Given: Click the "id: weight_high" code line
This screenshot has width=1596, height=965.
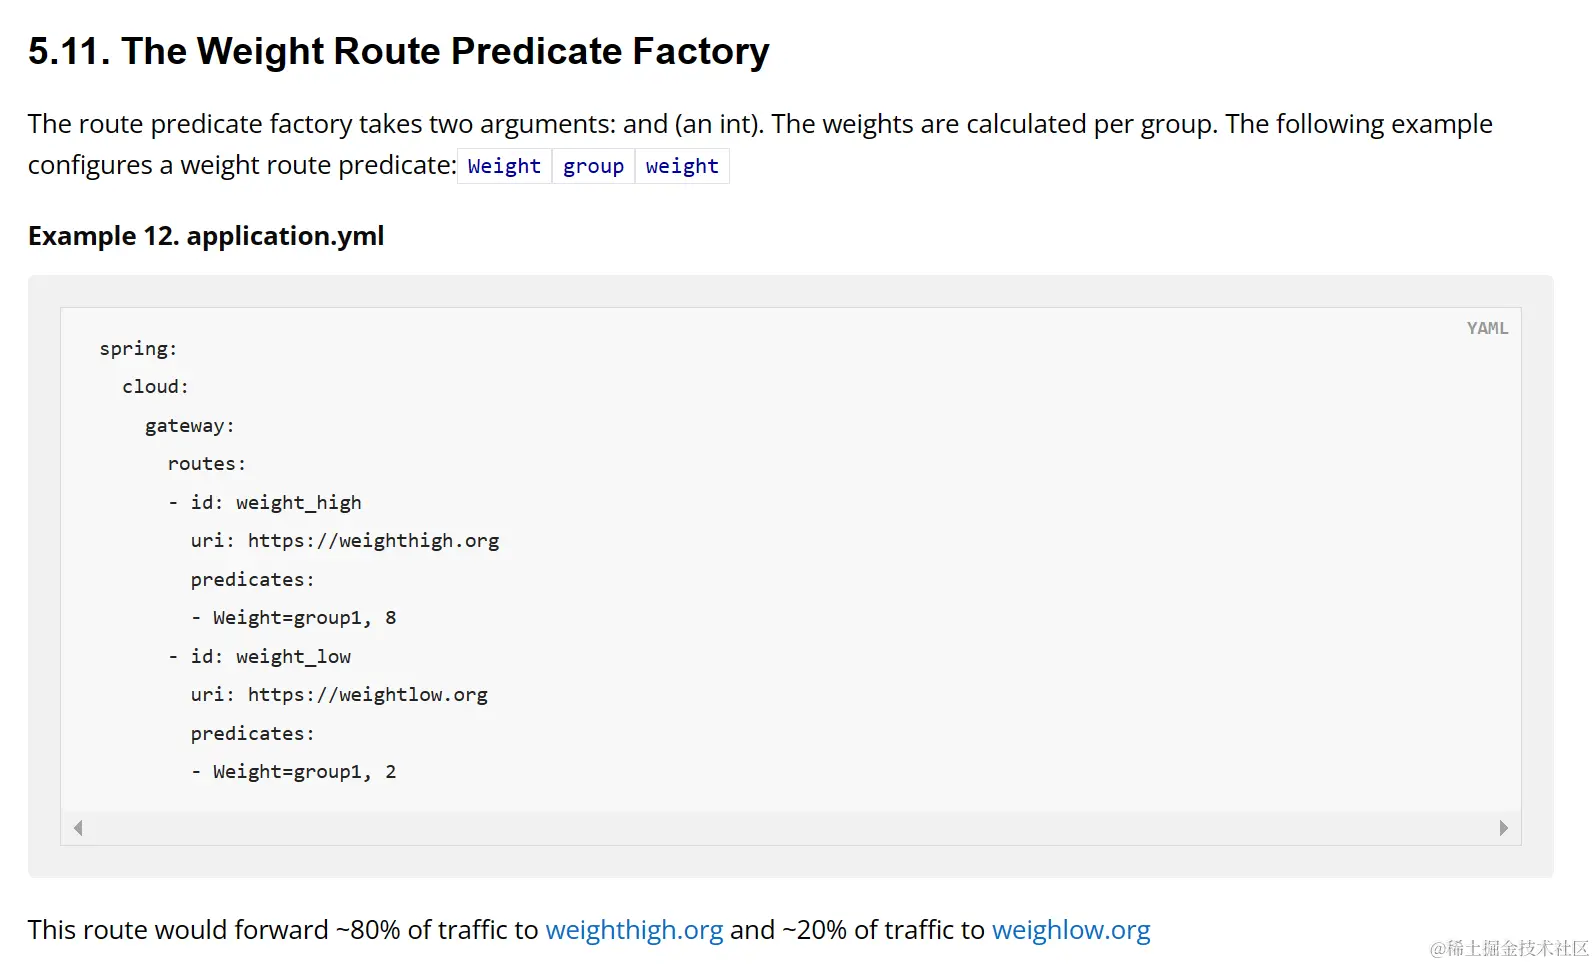Looking at the screenshot, I should [x=276, y=503].
